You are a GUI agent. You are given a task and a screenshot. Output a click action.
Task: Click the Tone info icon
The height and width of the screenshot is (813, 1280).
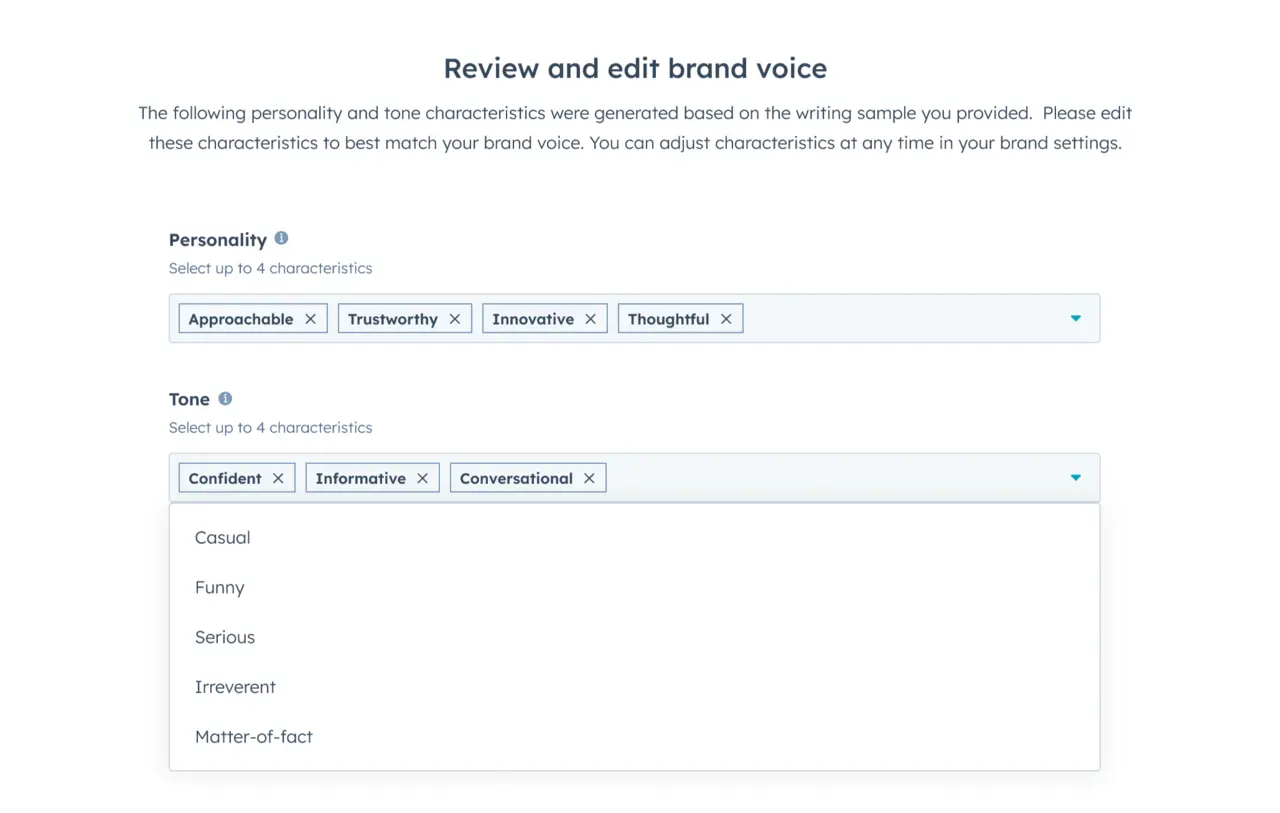click(x=224, y=398)
